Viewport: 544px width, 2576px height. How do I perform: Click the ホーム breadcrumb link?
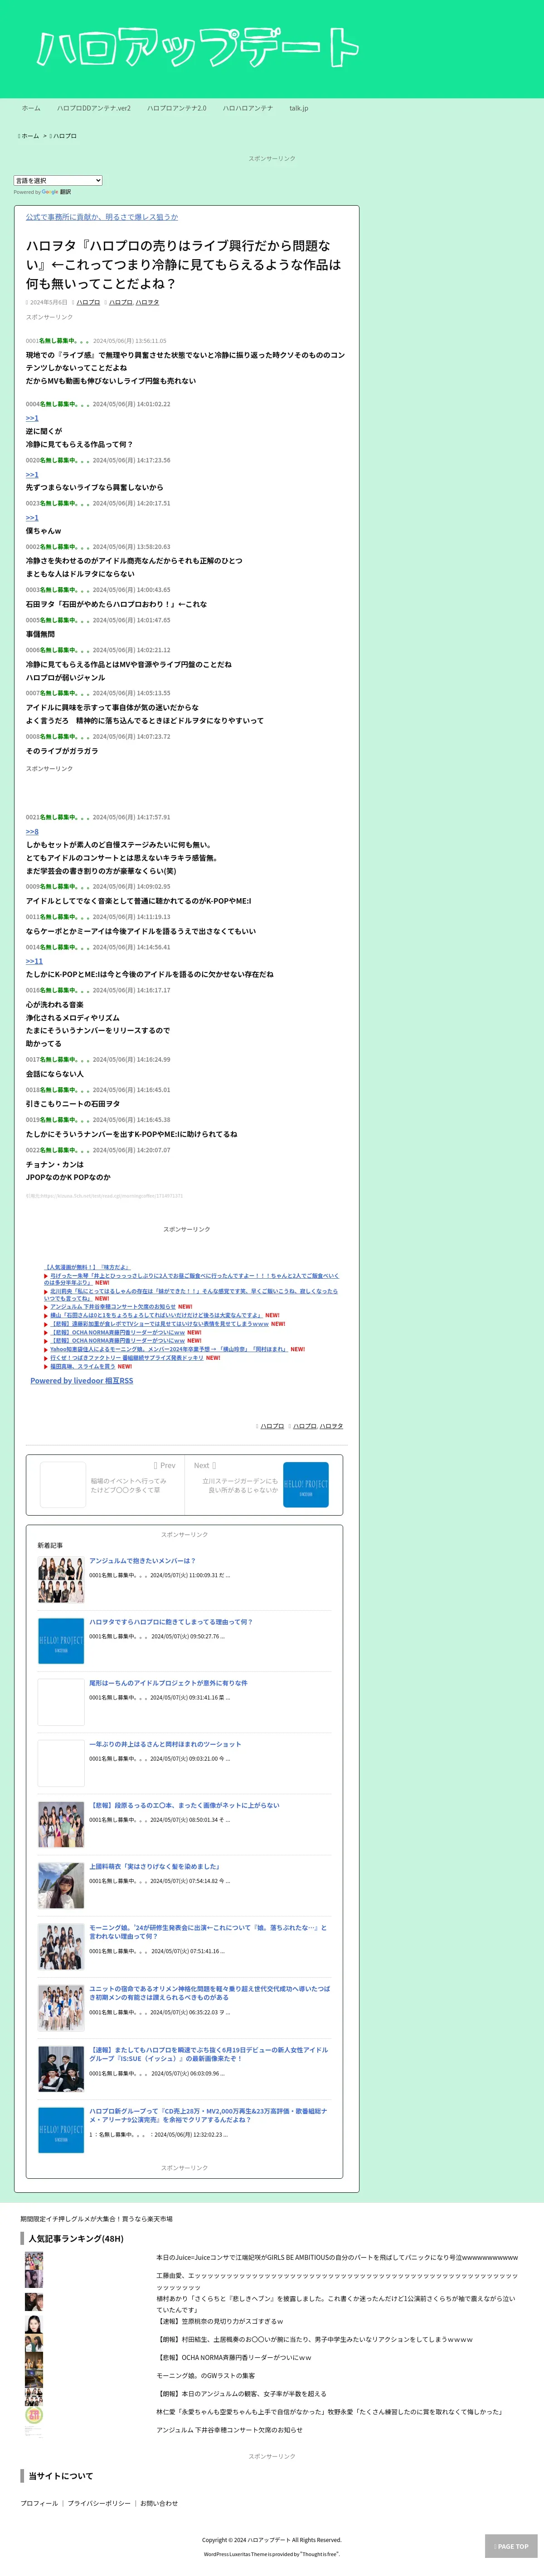pos(30,136)
